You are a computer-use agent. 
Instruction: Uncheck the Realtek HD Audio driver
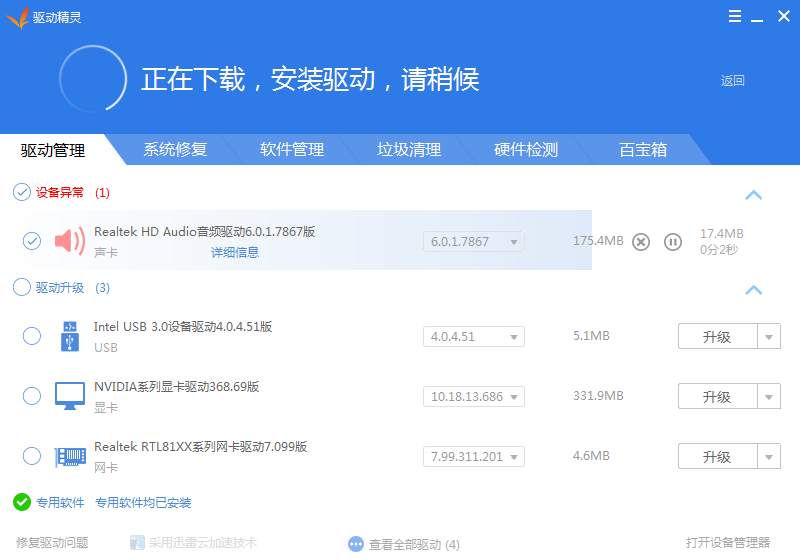point(32,241)
